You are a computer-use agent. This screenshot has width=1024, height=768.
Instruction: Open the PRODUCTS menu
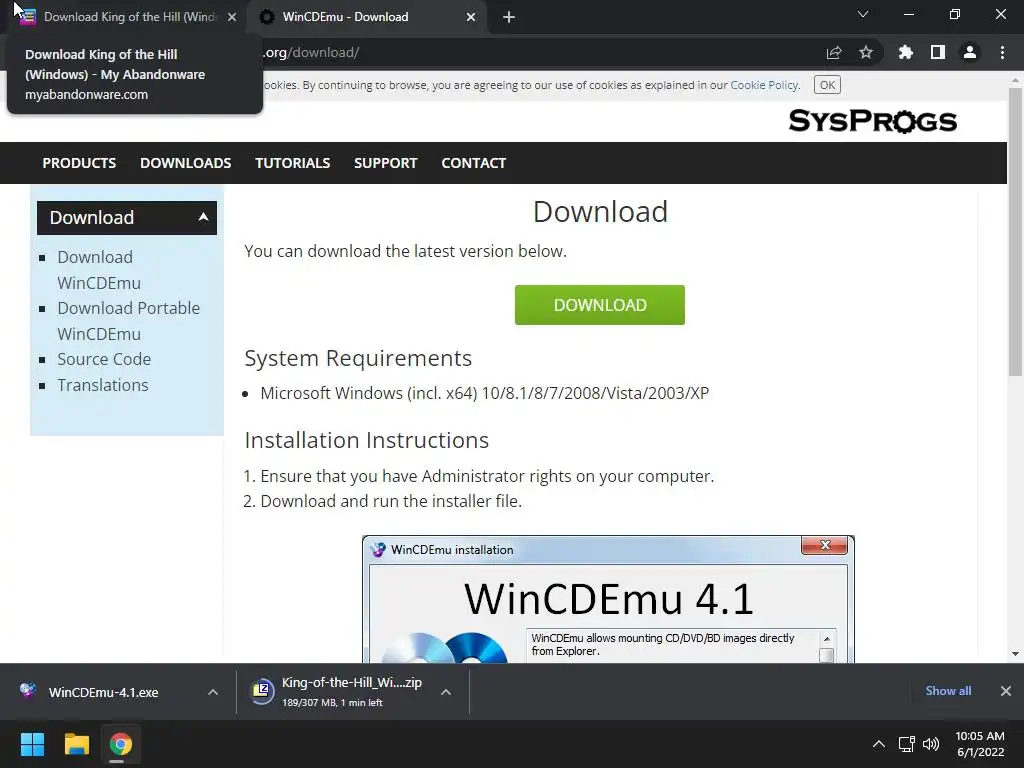pyautogui.click(x=79, y=163)
